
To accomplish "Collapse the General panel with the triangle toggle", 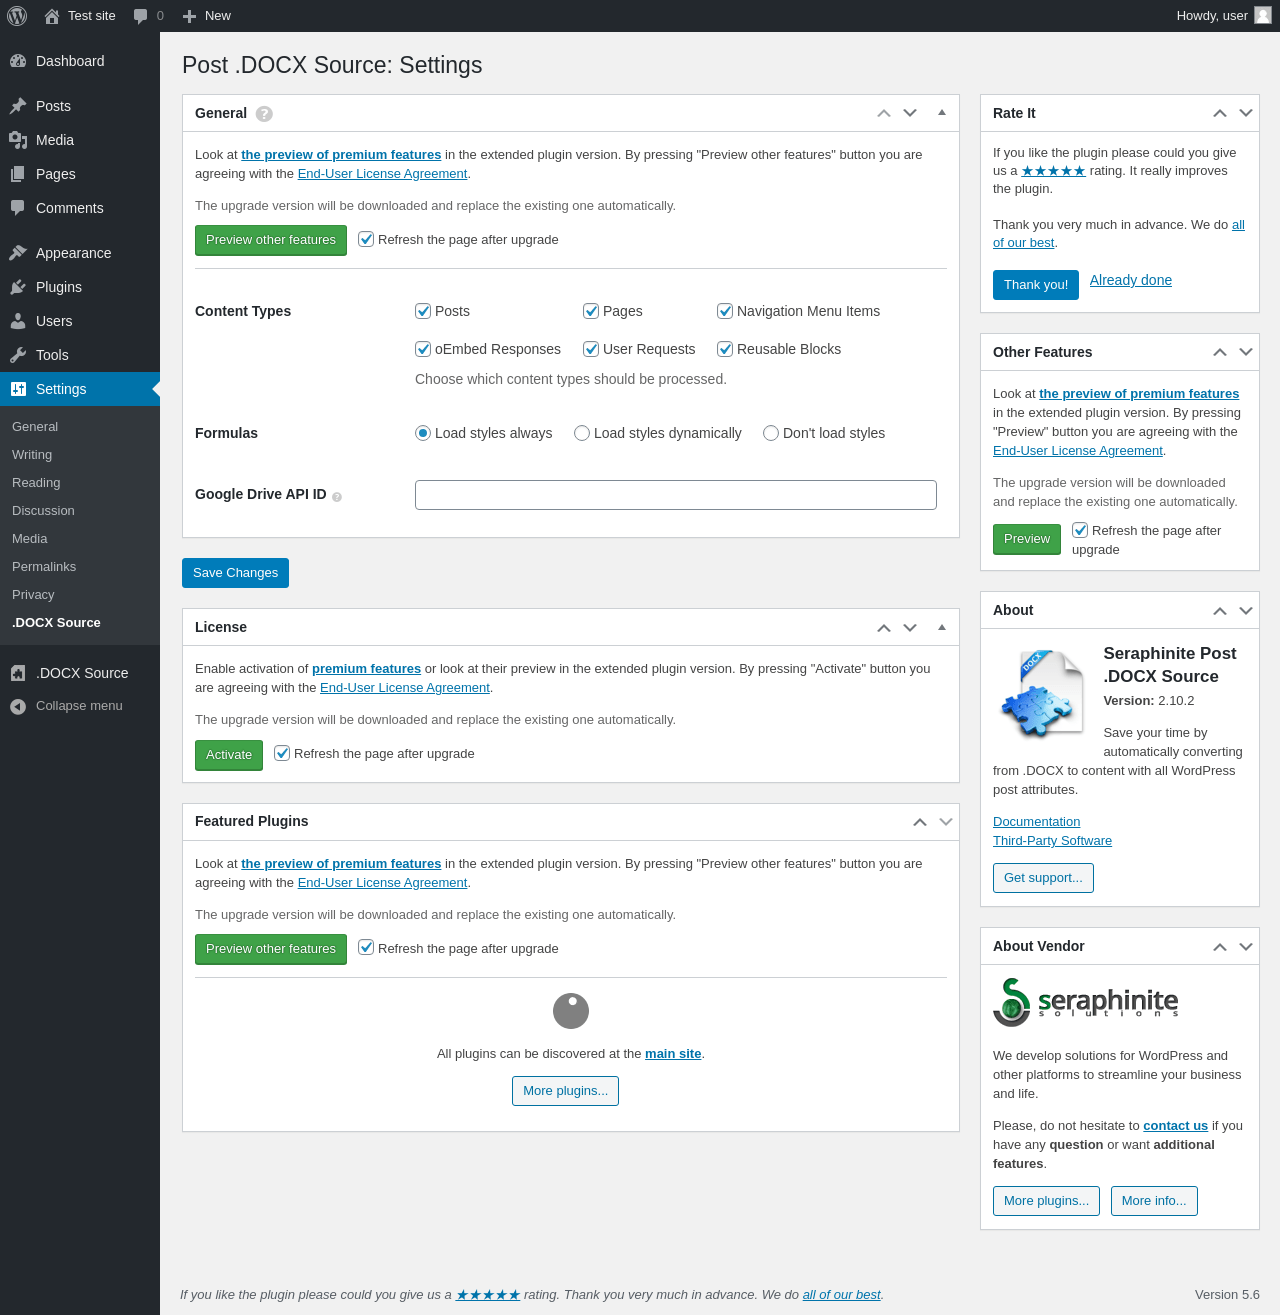I will click(942, 112).
